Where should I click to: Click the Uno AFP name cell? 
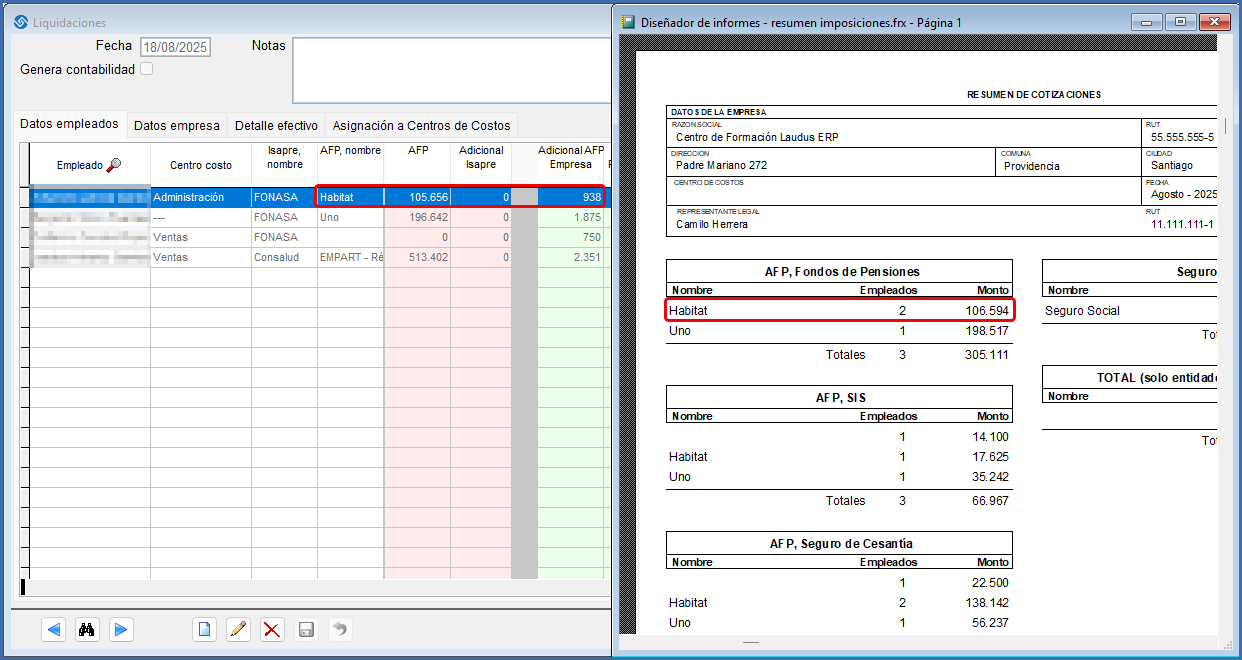click(350, 217)
